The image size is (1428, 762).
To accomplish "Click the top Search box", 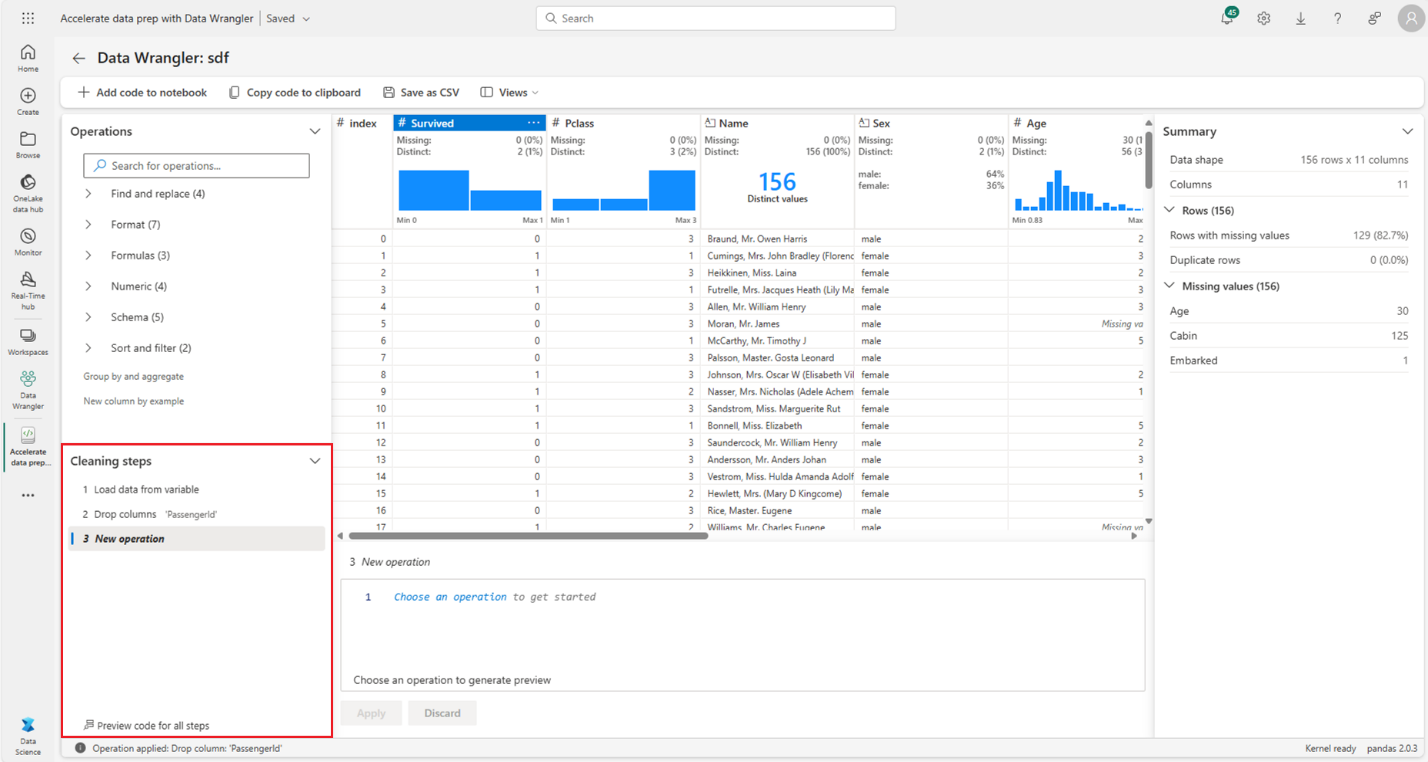I will tap(715, 18).
